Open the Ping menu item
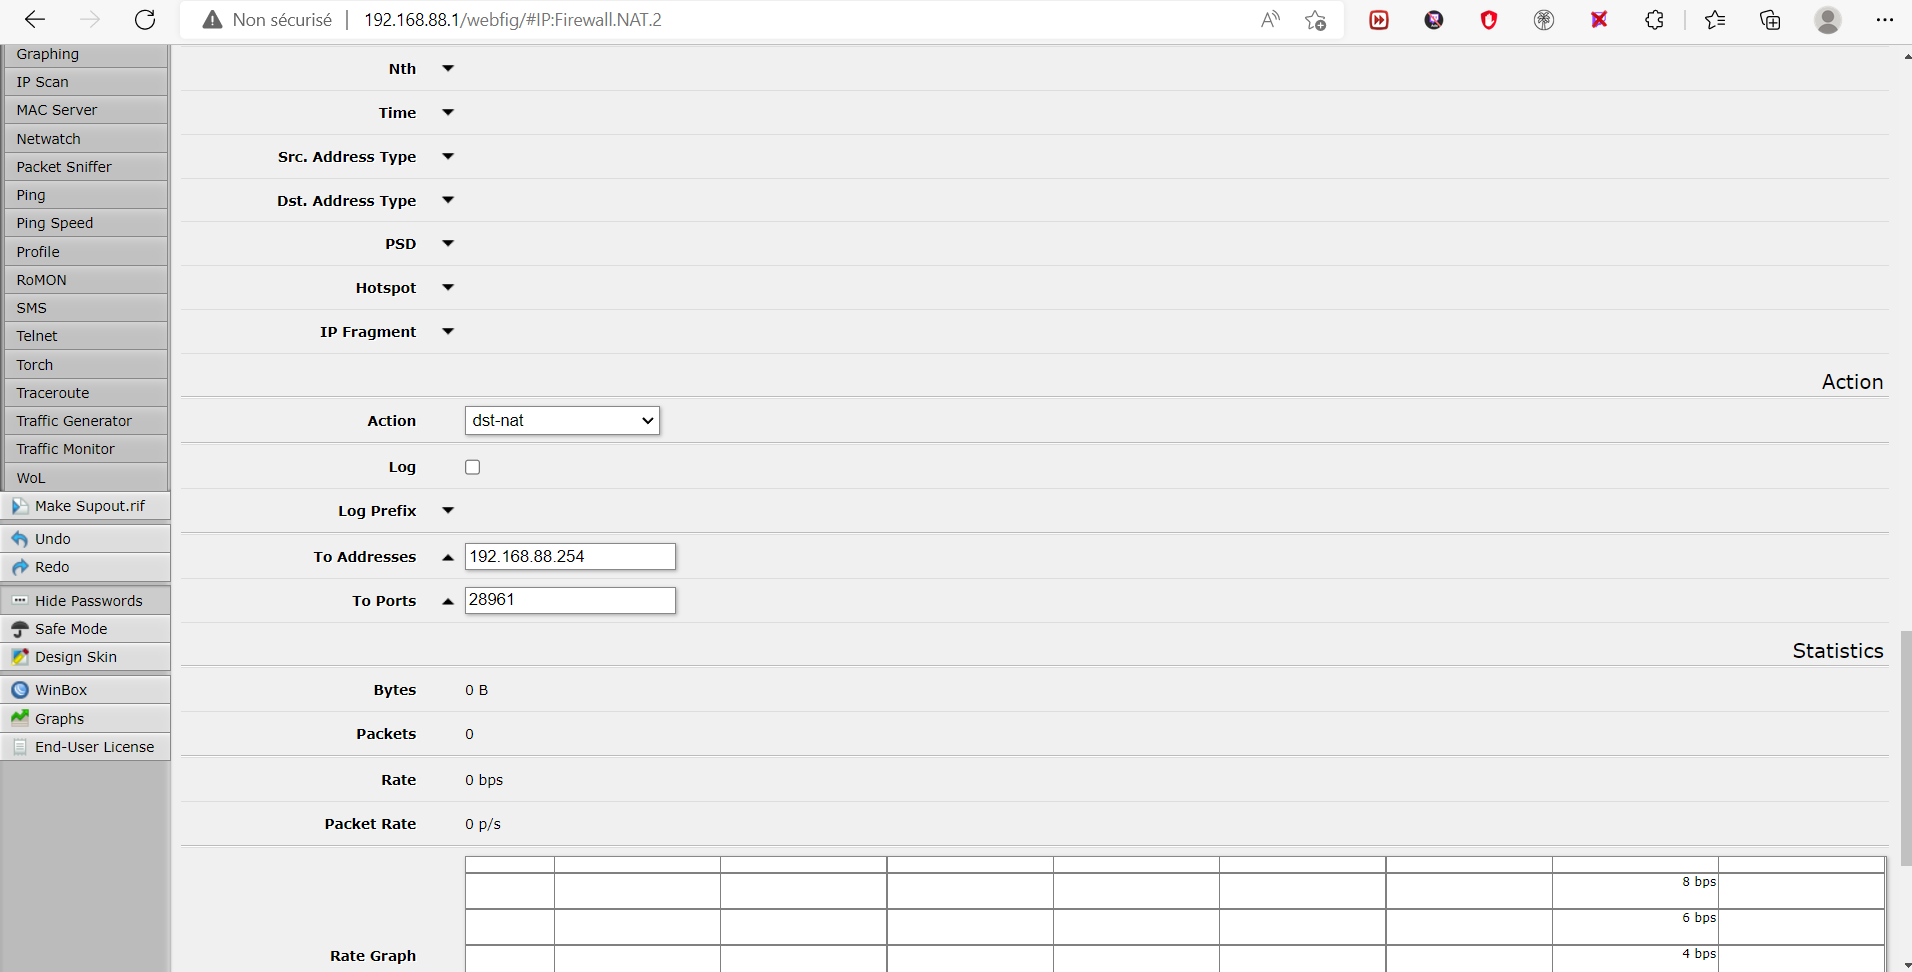Screen dimensions: 1912x972 85,195
